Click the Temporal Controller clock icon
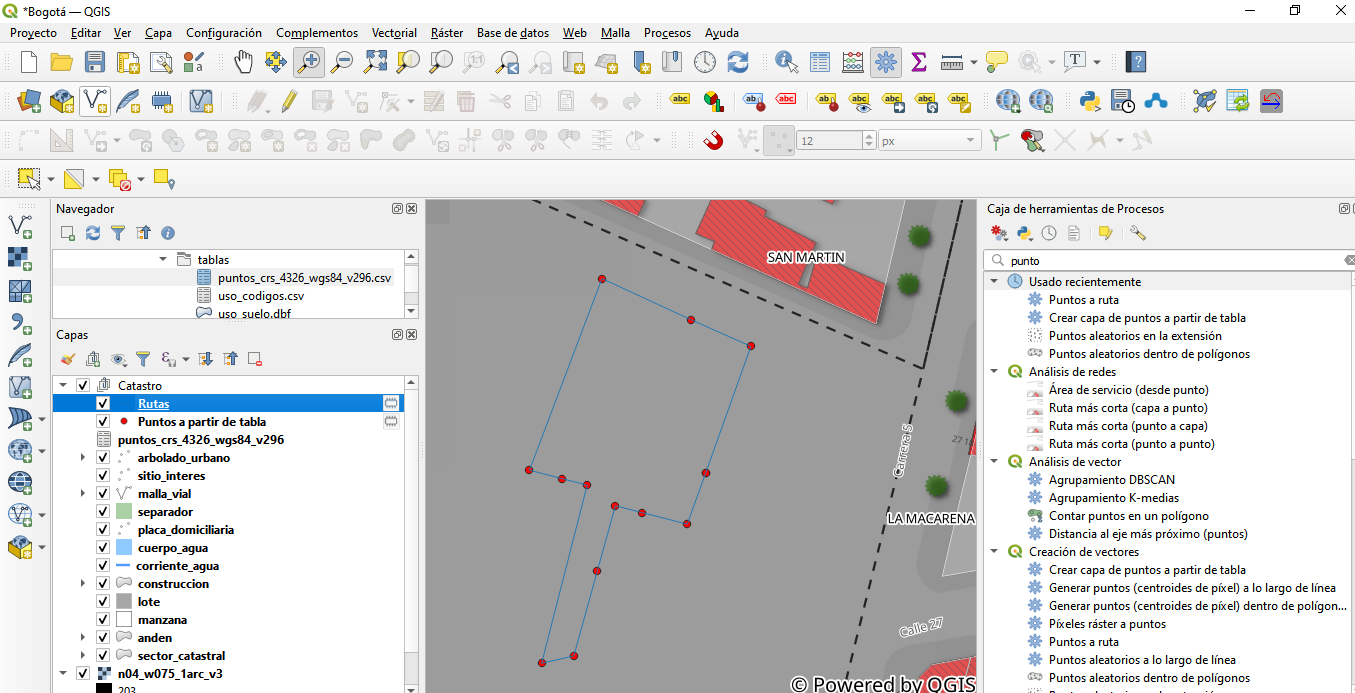The image size is (1355, 693). [x=705, y=62]
